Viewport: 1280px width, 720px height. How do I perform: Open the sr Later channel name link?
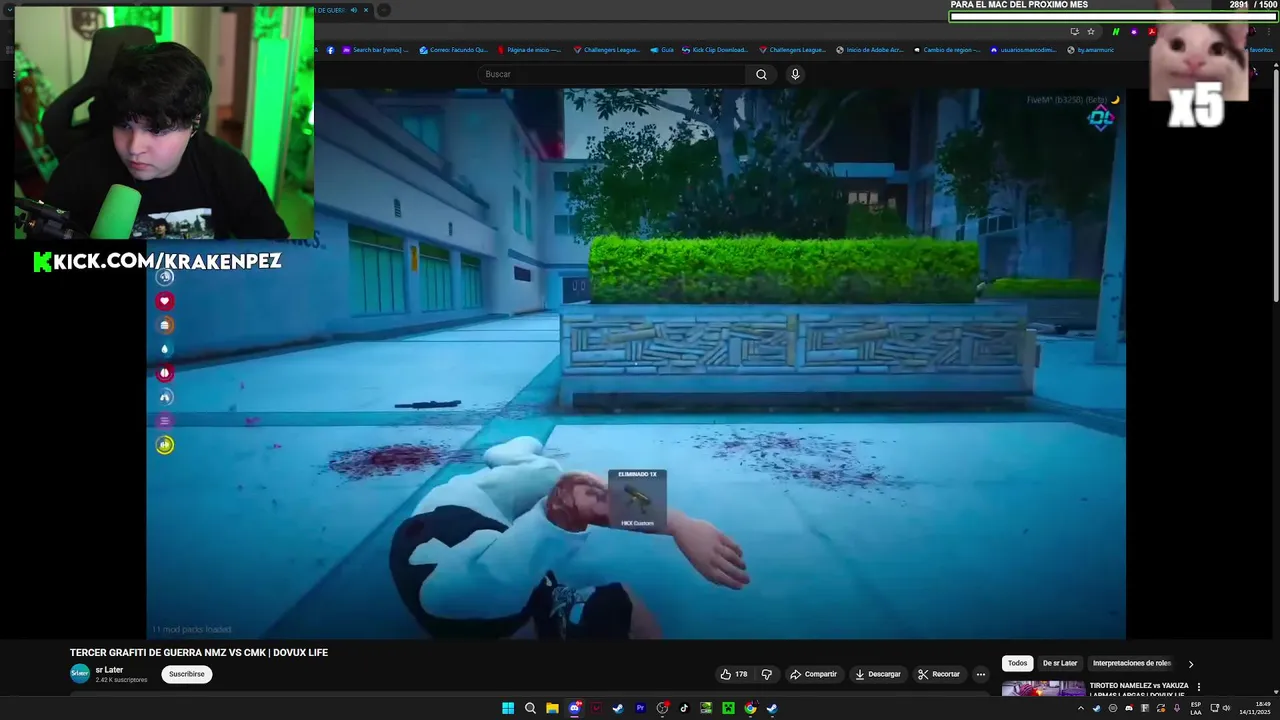(110, 670)
